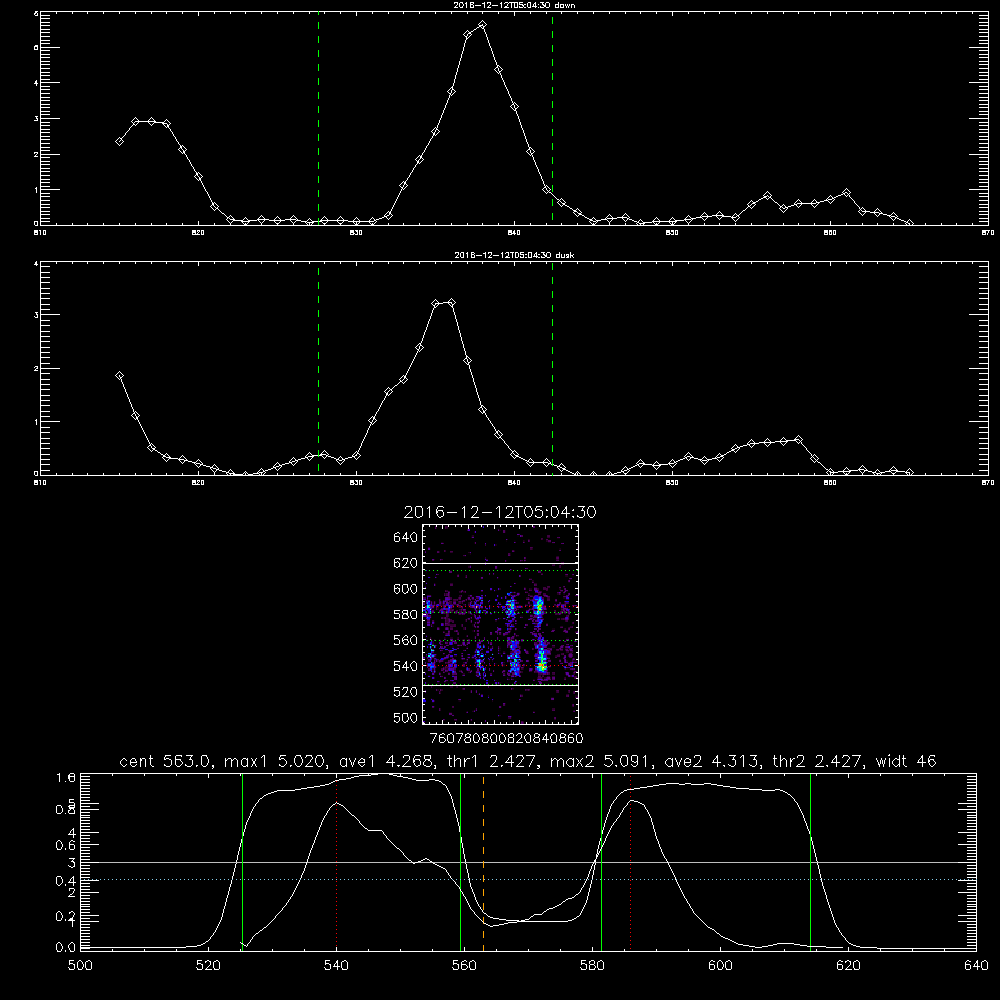Click the large "2016-12-12T05:04:30" title above the image

(x=500, y=512)
